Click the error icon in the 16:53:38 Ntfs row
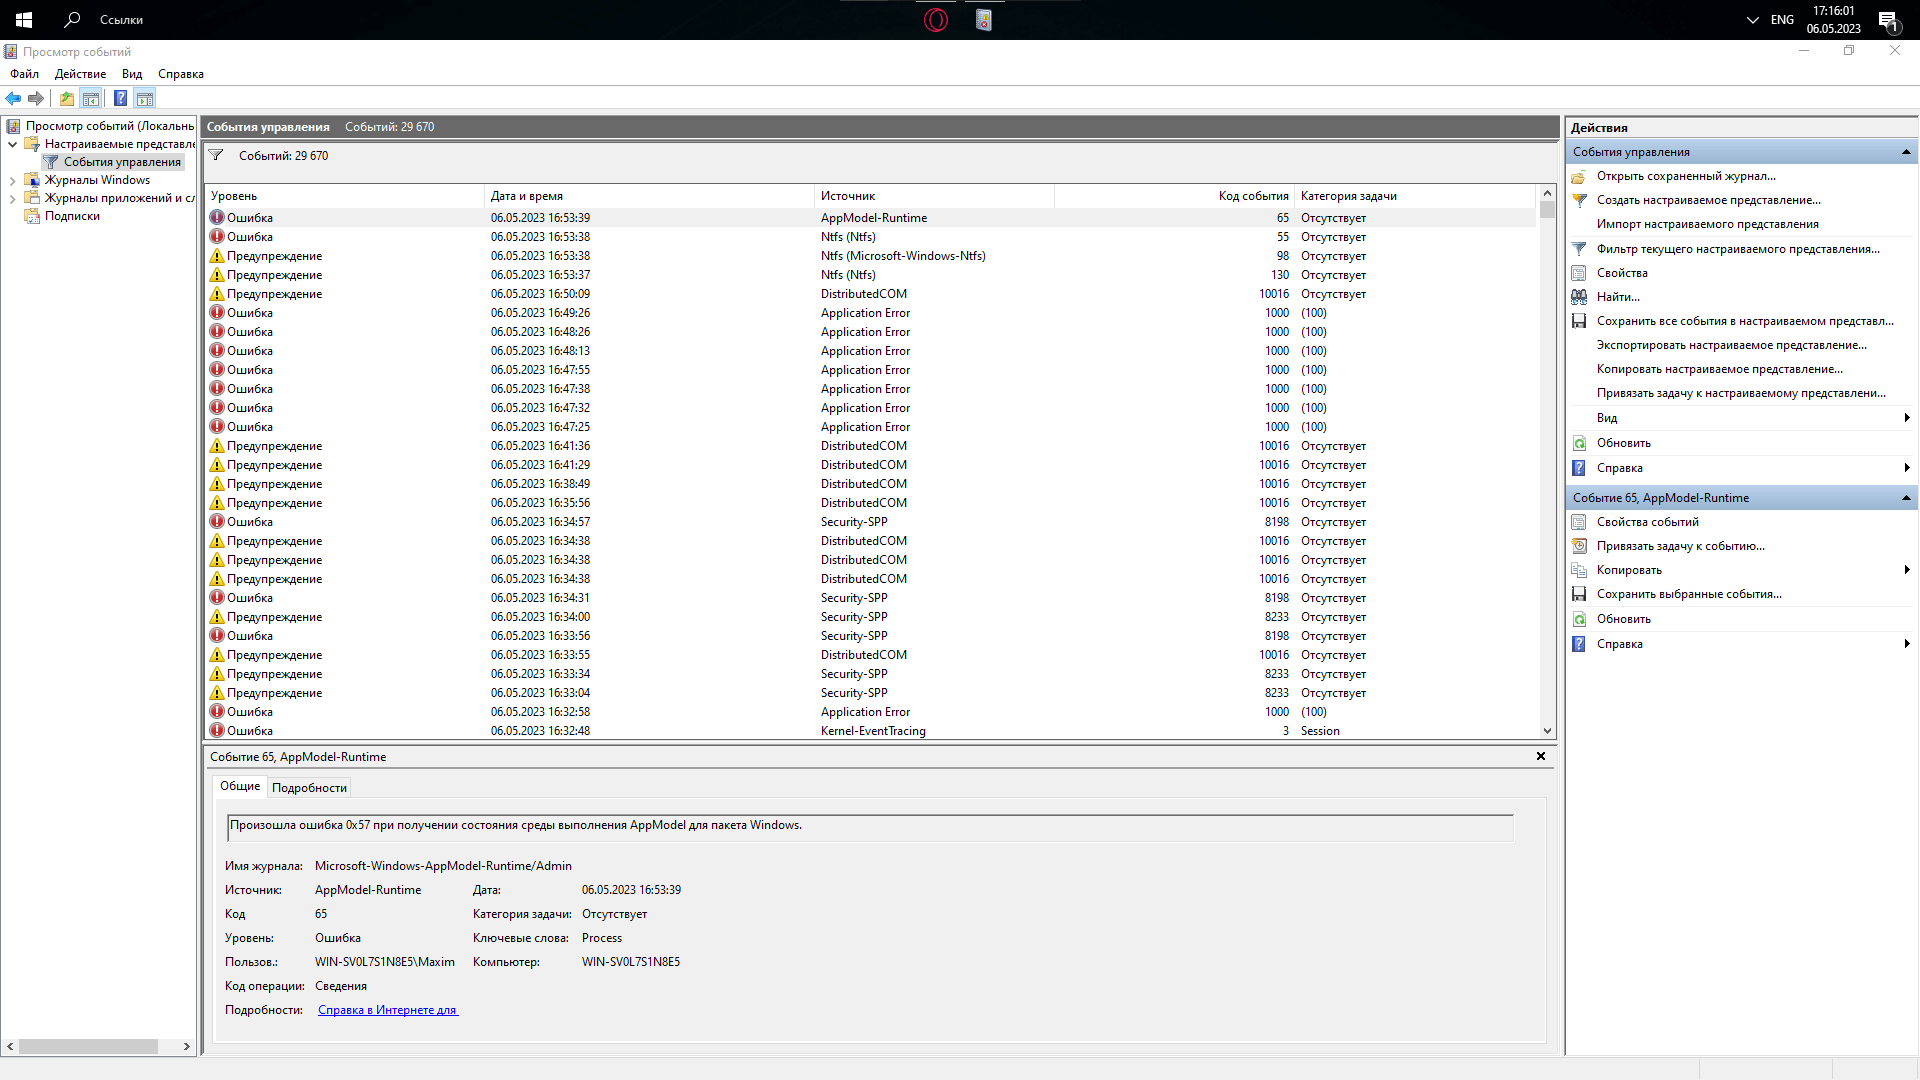The image size is (1920, 1080). (217, 237)
